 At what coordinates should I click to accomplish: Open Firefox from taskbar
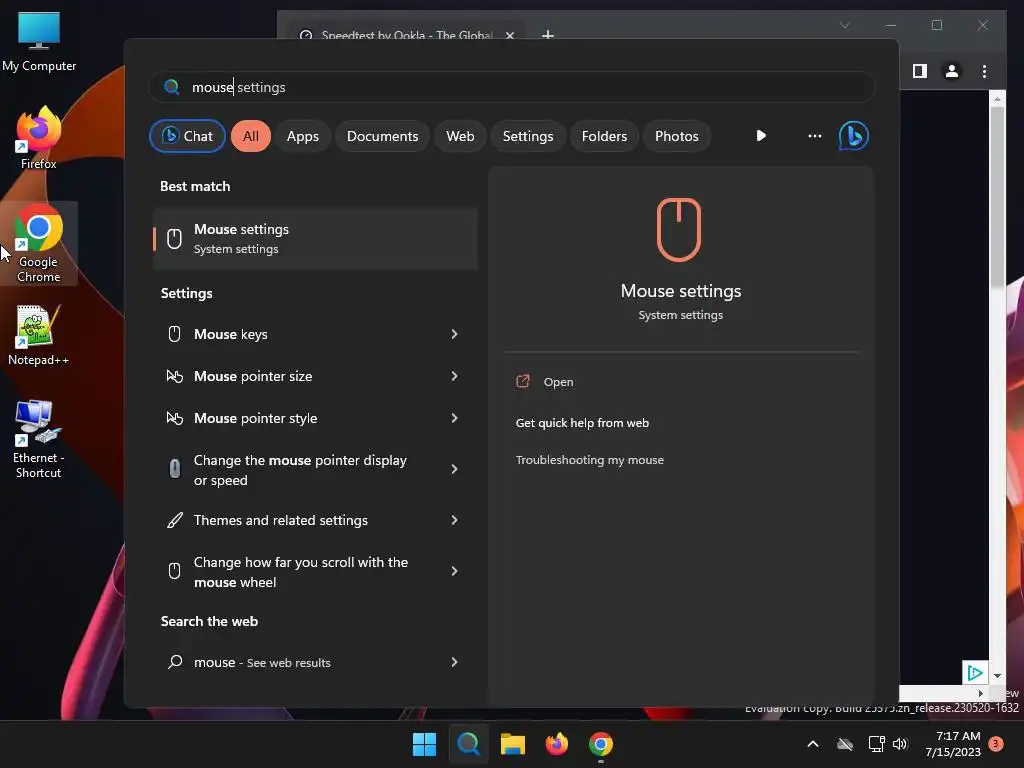point(556,744)
